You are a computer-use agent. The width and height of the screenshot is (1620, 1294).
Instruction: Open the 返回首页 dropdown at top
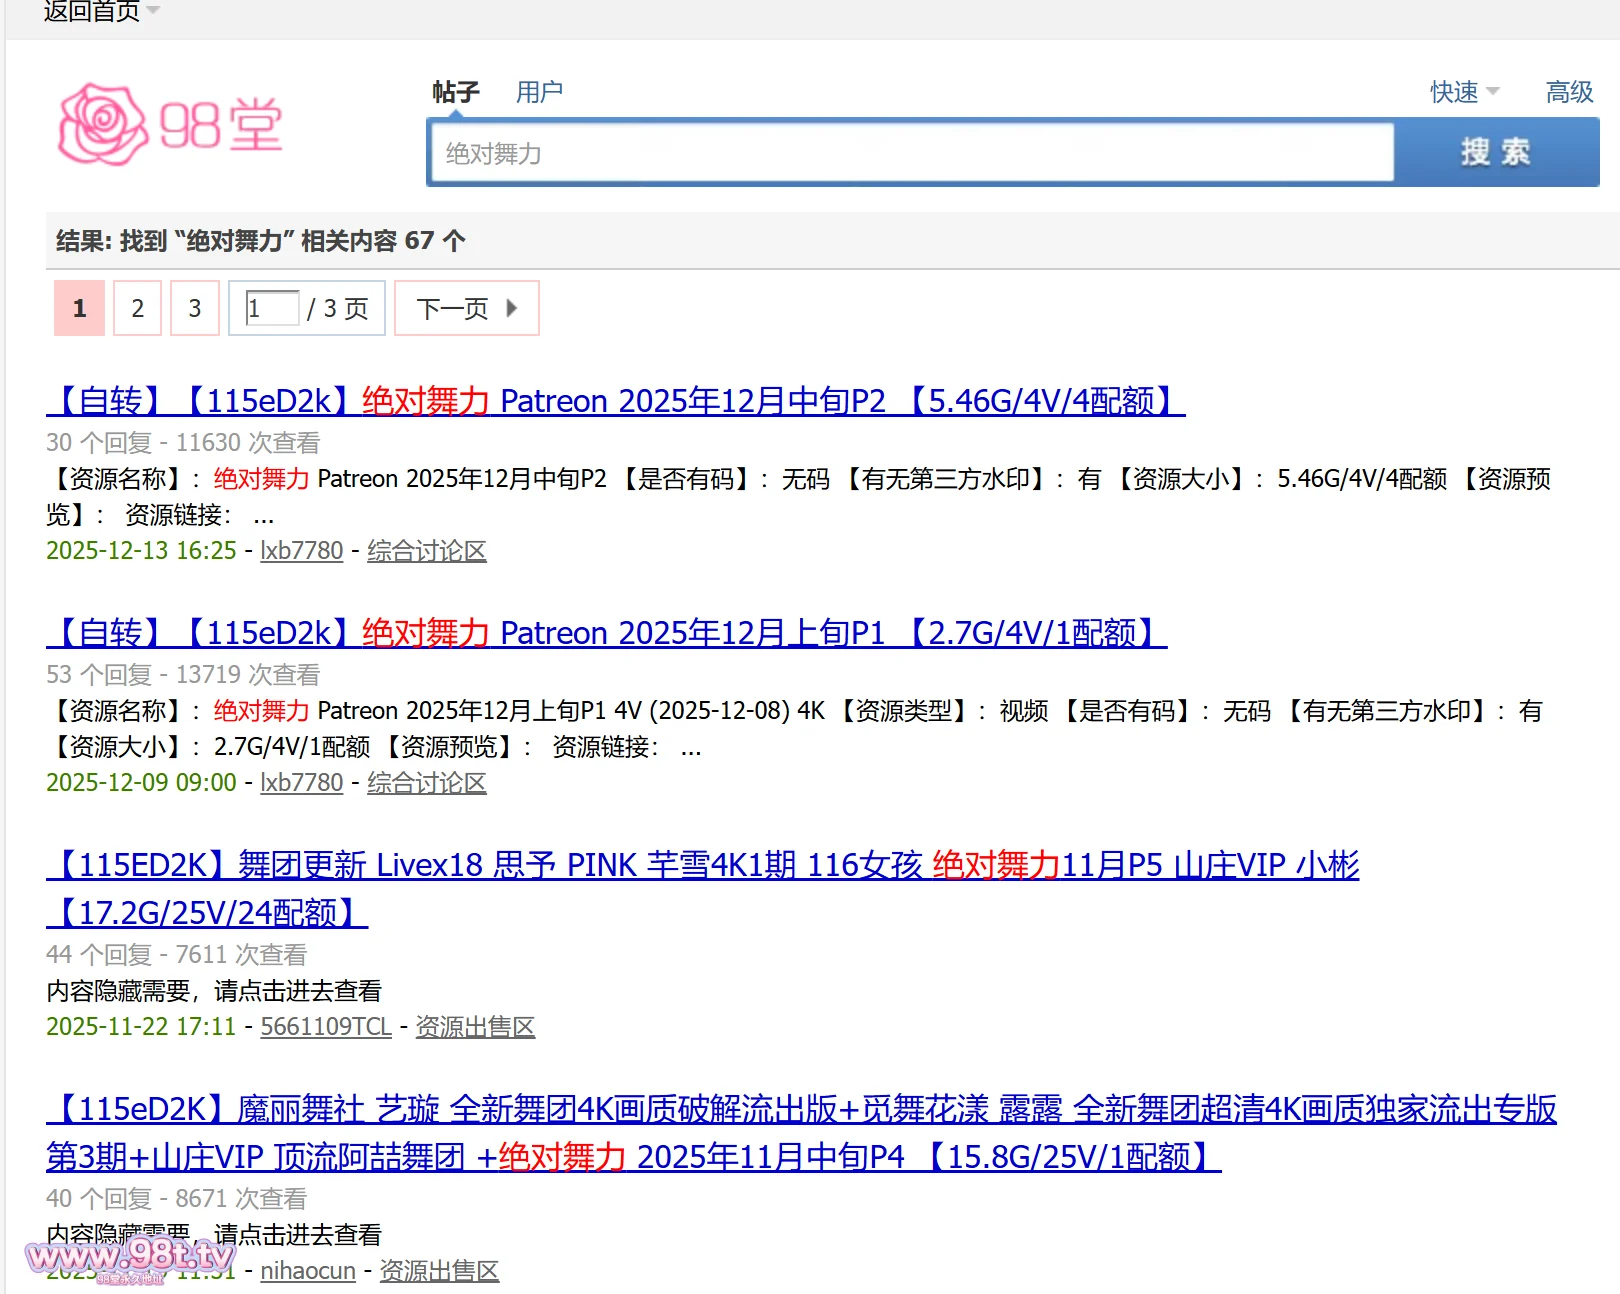click(x=100, y=12)
